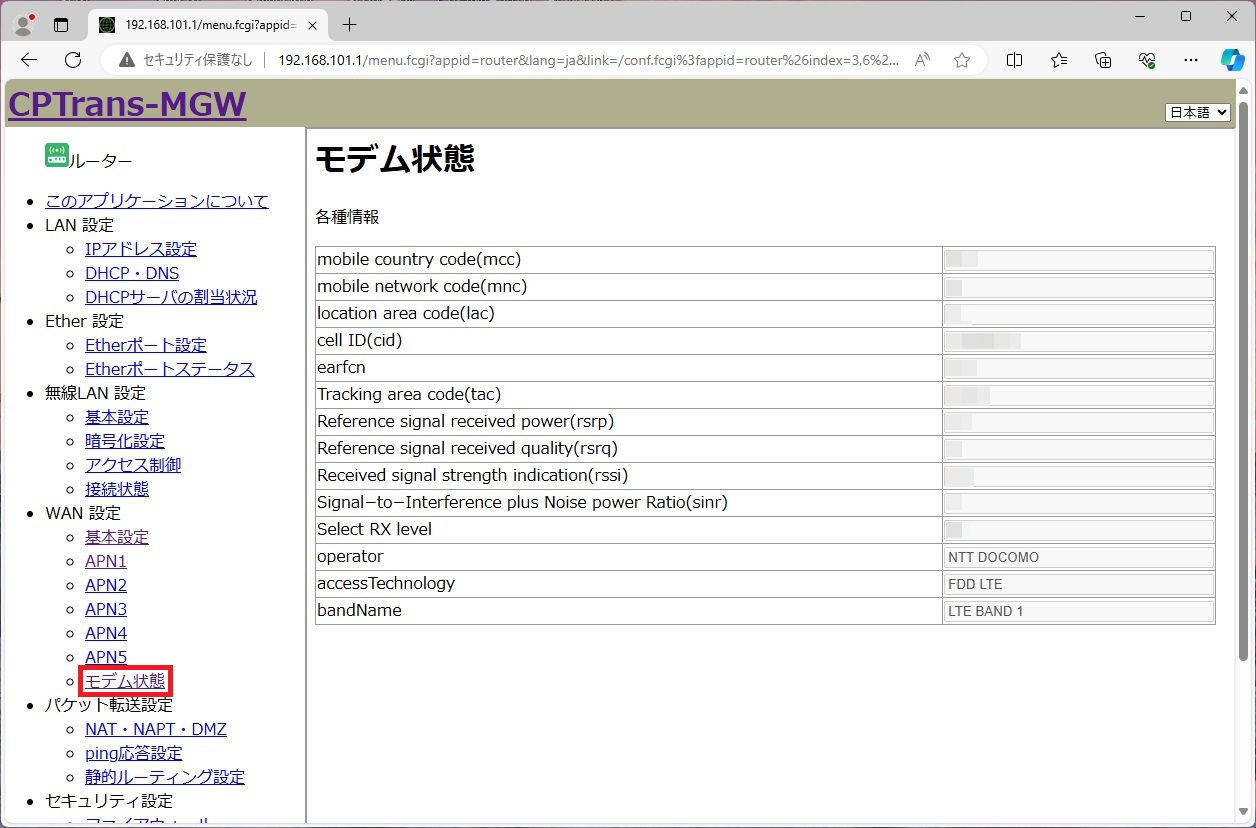Click the browser back arrow
The height and width of the screenshot is (828, 1256).
(29, 60)
